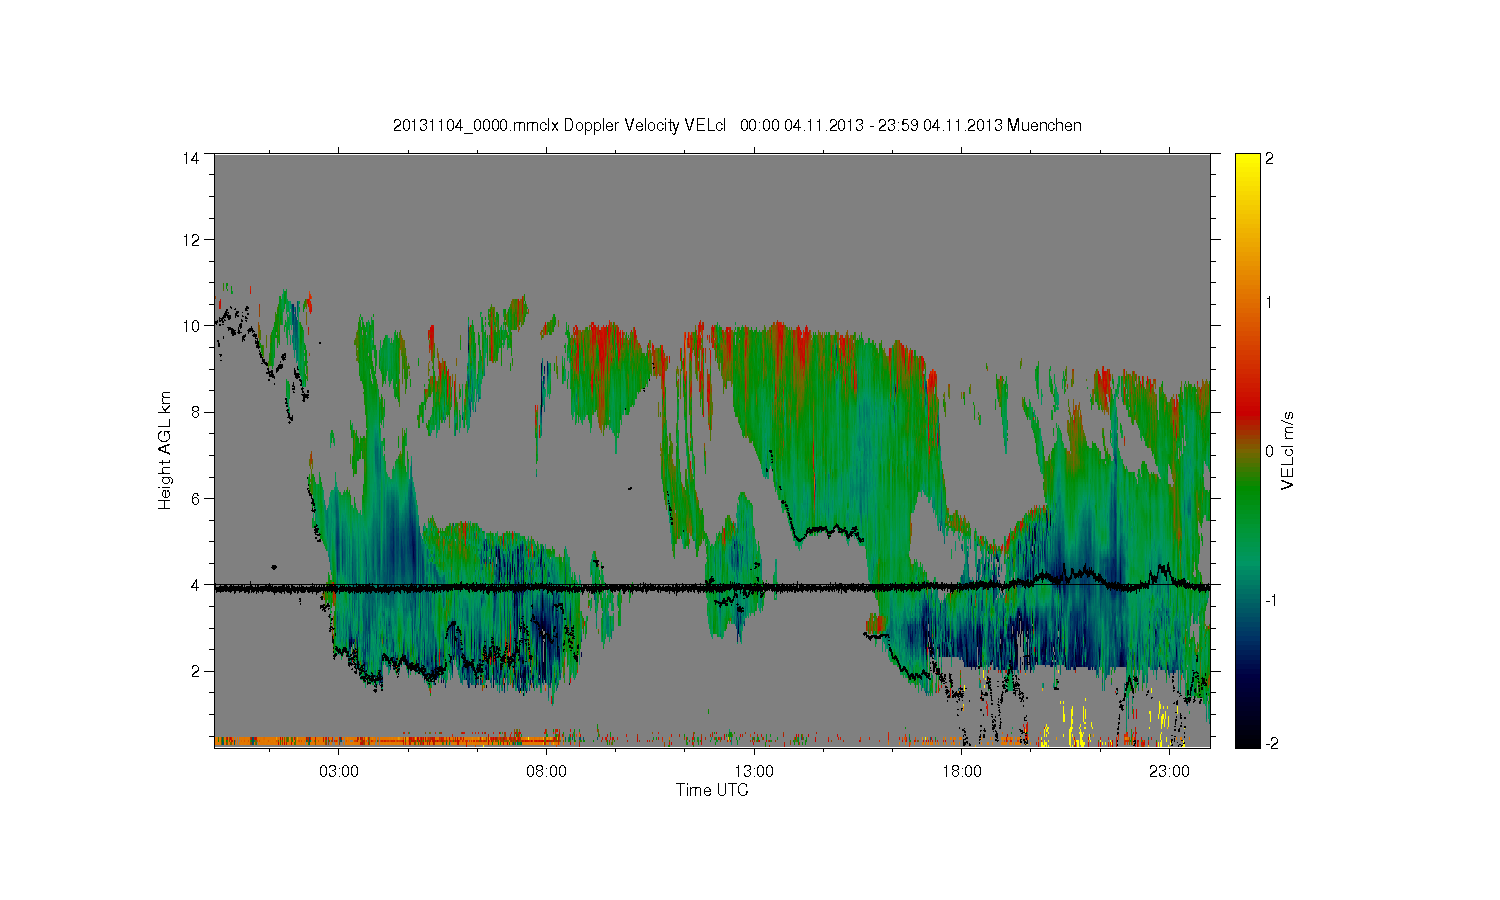
Task: Click the colorbar tick label 0
Action: pyautogui.click(x=1269, y=451)
